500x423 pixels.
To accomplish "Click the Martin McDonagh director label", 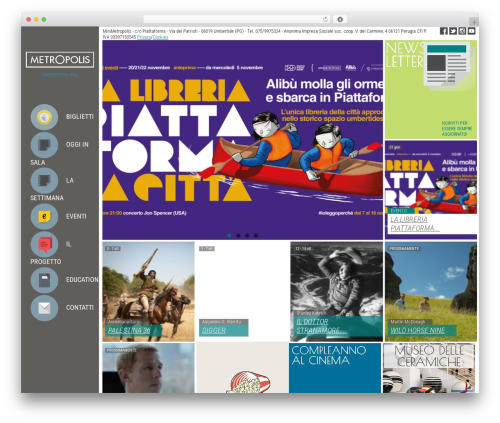I will [x=410, y=322].
